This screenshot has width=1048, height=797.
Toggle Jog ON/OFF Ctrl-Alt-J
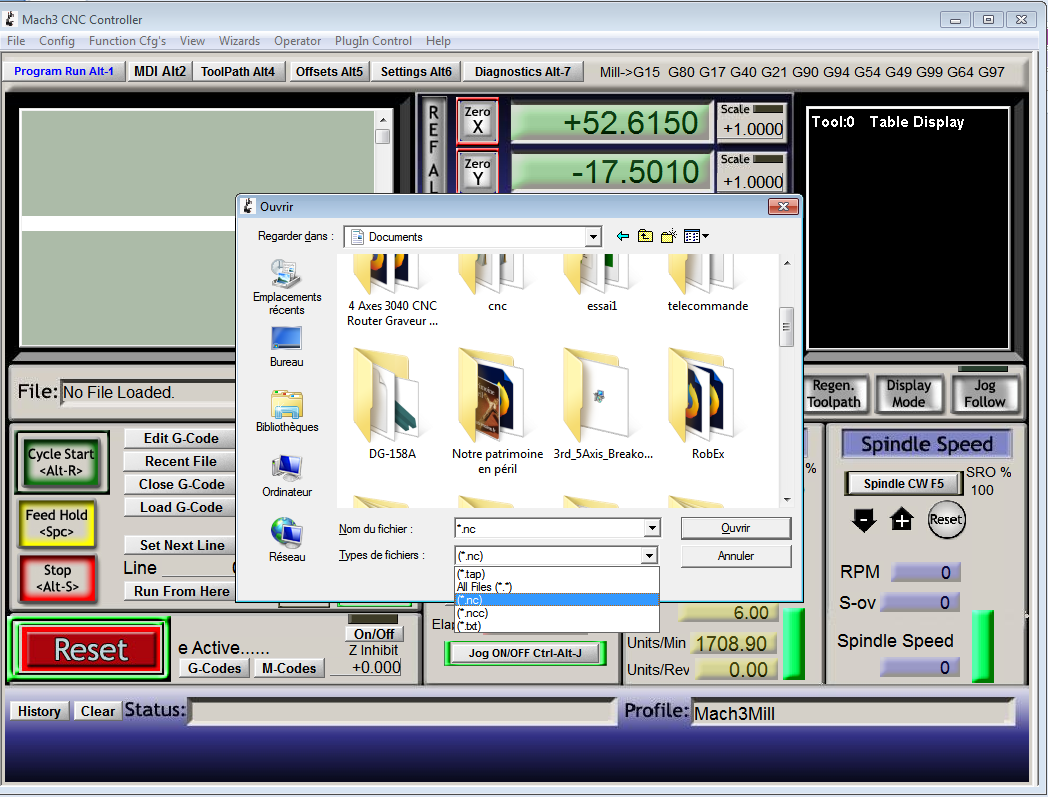pos(525,653)
